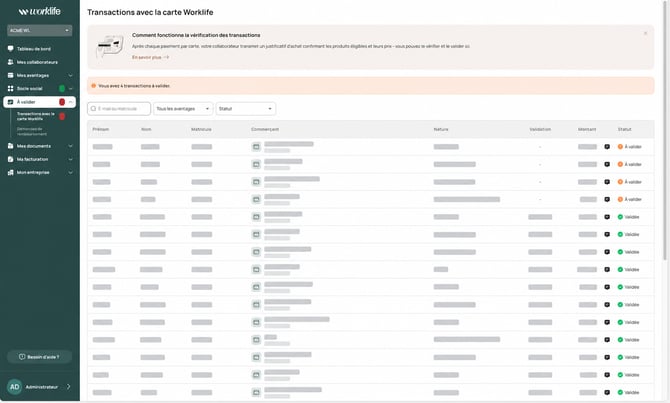Viewport: 670px width, 403px height.
Task: Click the Validation column header
Action: pyautogui.click(x=540, y=129)
